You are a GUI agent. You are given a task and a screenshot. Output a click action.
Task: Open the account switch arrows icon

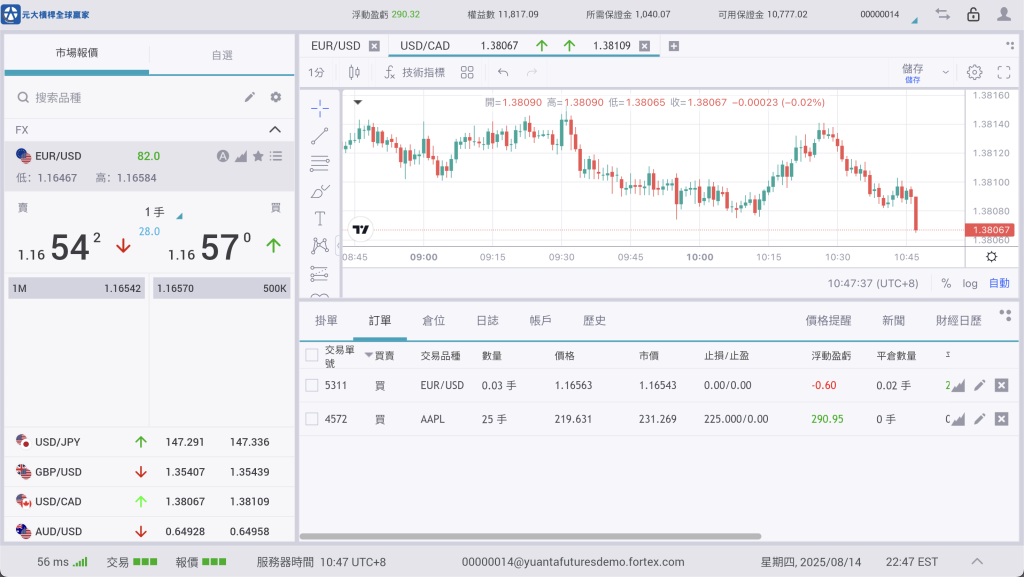[942, 14]
